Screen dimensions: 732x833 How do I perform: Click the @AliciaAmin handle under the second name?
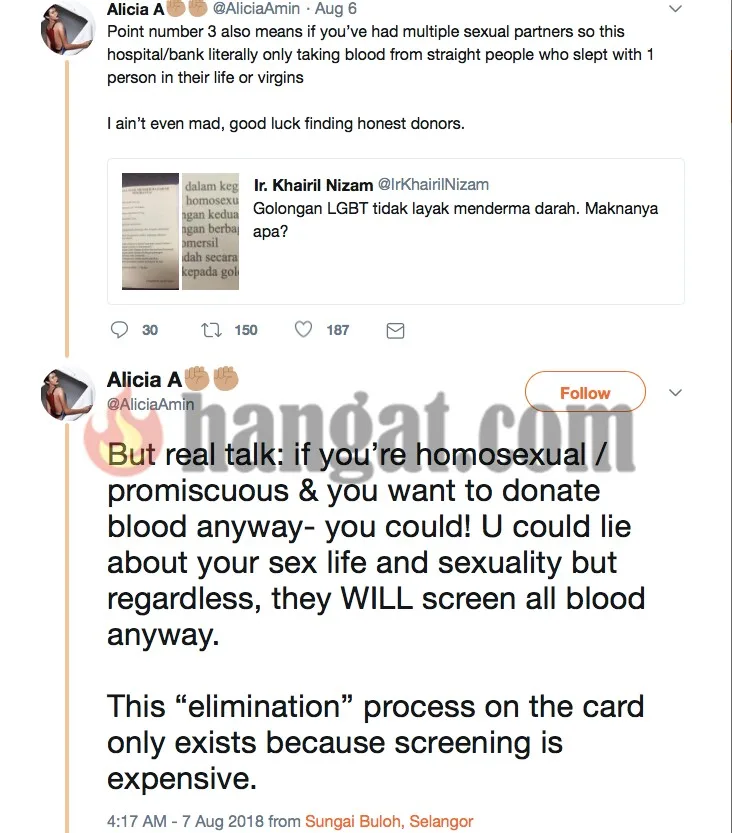coord(150,404)
